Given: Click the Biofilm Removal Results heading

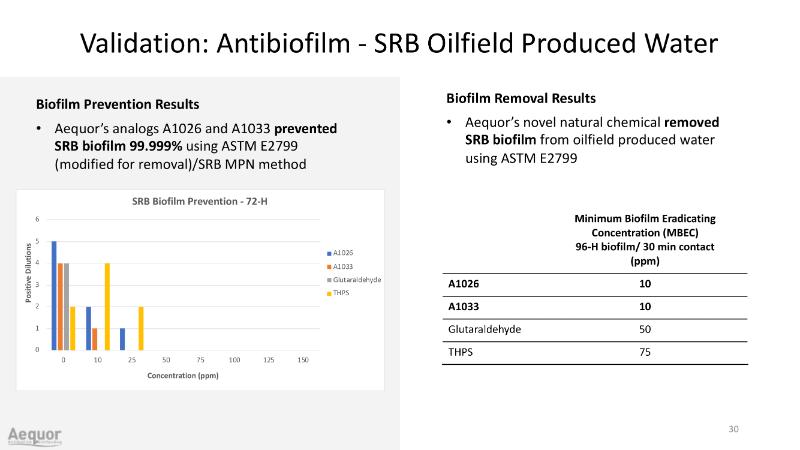Looking at the screenshot, I should (x=521, y=98).
